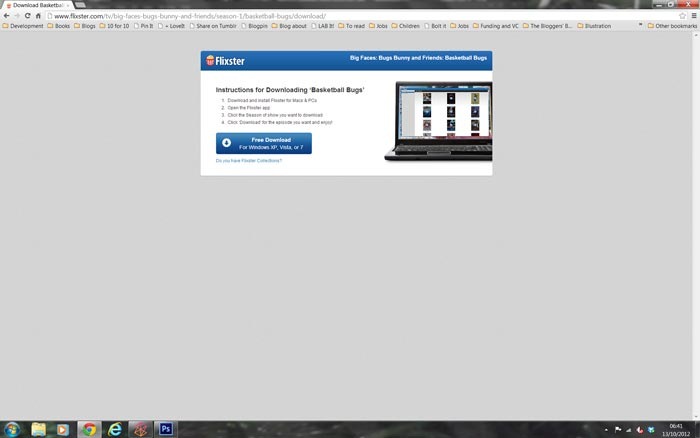
Task: Click the address bar URL
Action: click(190, 16)
